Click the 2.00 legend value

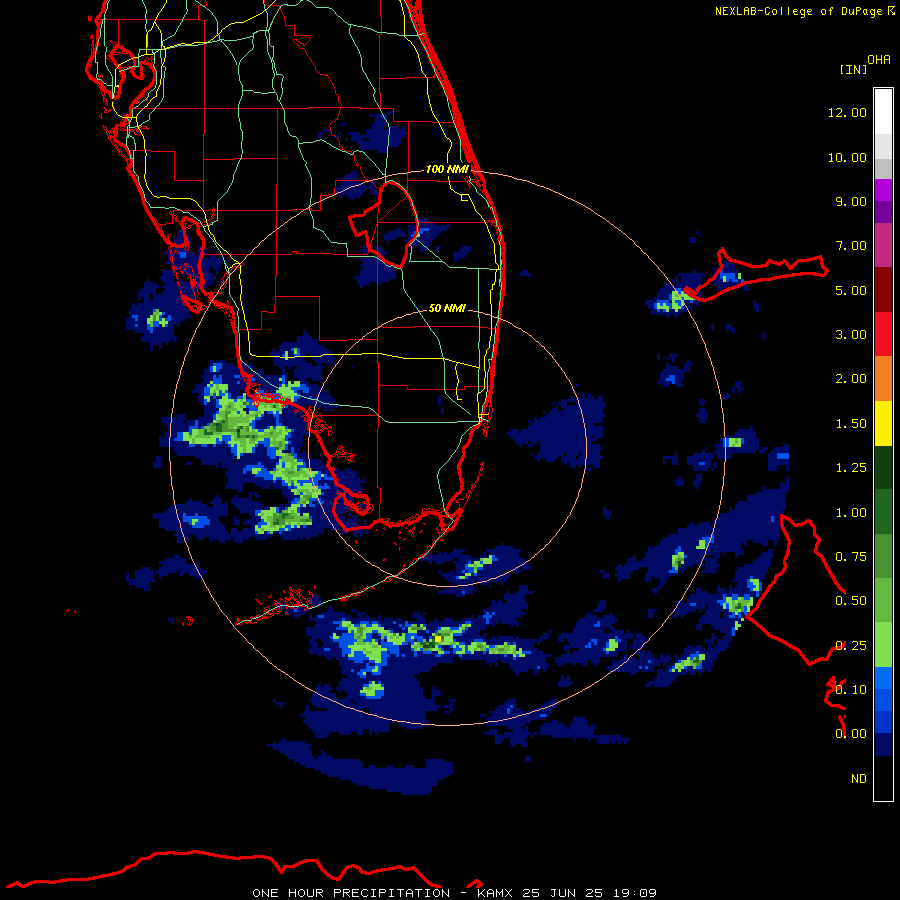coord(851,379)
